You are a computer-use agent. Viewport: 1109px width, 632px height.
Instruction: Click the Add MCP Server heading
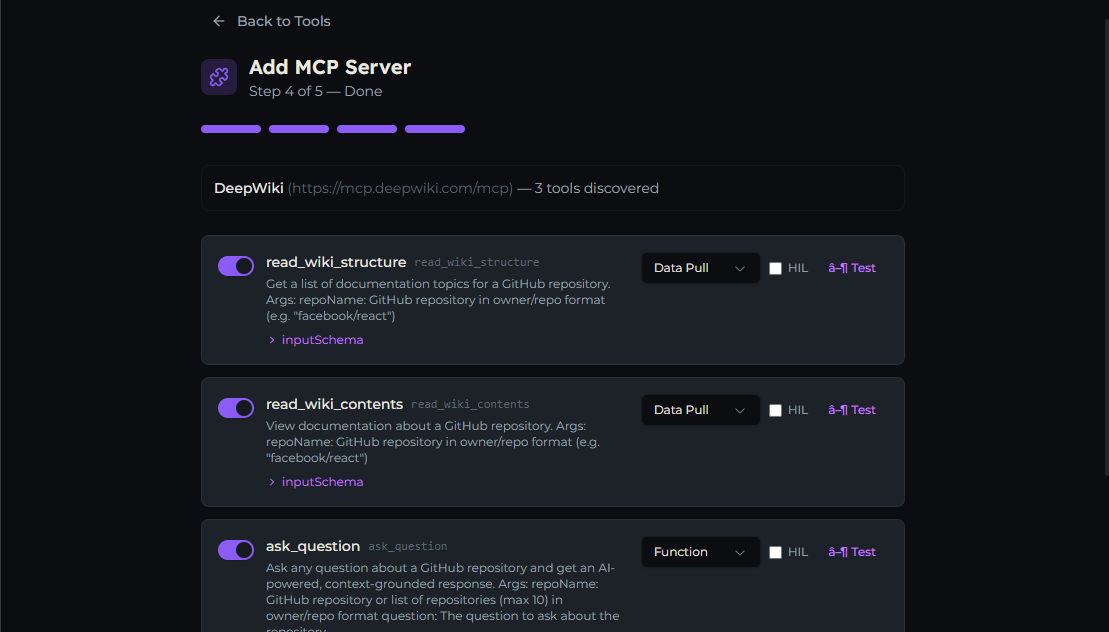click(330, 67)
